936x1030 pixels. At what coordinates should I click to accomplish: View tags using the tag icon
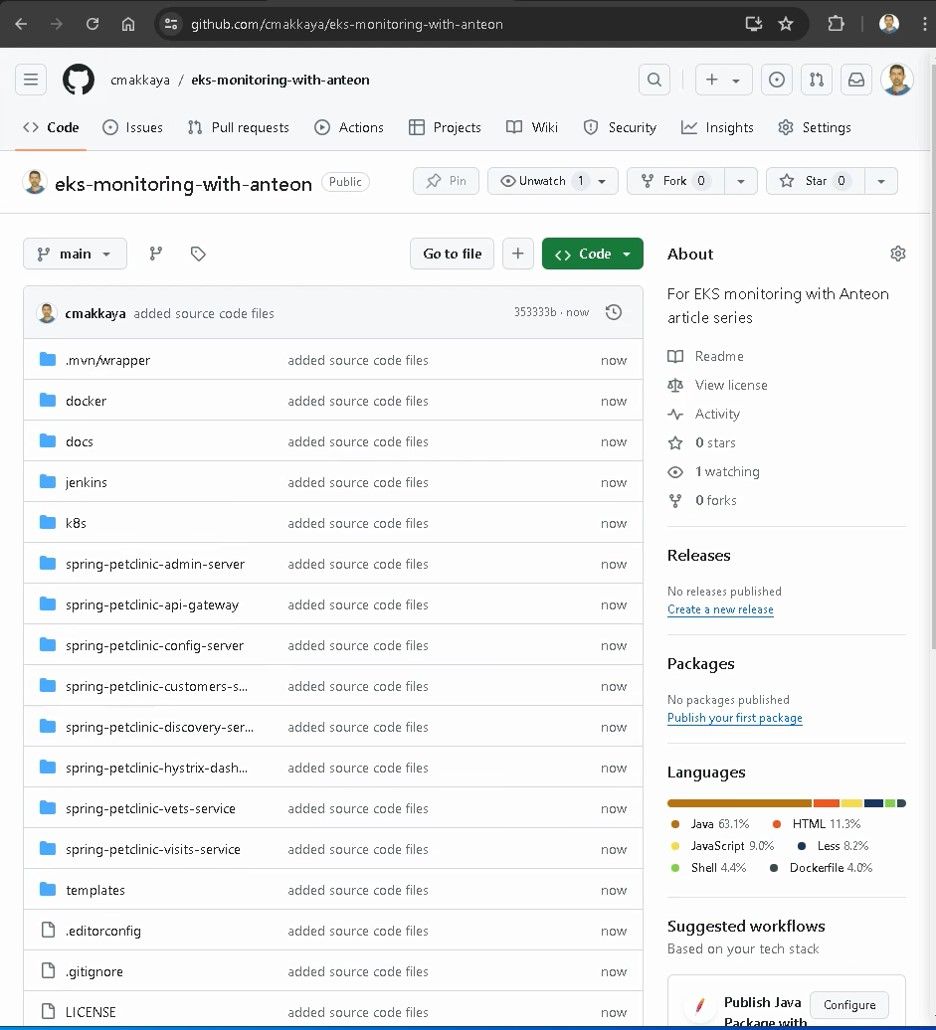[x=198, y=254]
